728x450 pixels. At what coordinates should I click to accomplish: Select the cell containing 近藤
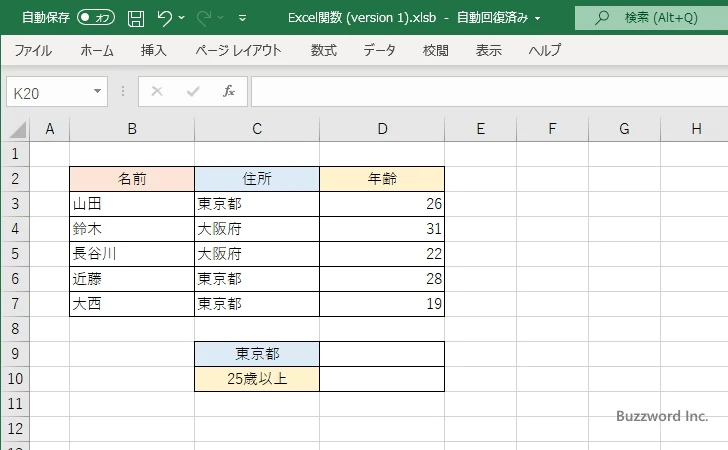point(132,279)
